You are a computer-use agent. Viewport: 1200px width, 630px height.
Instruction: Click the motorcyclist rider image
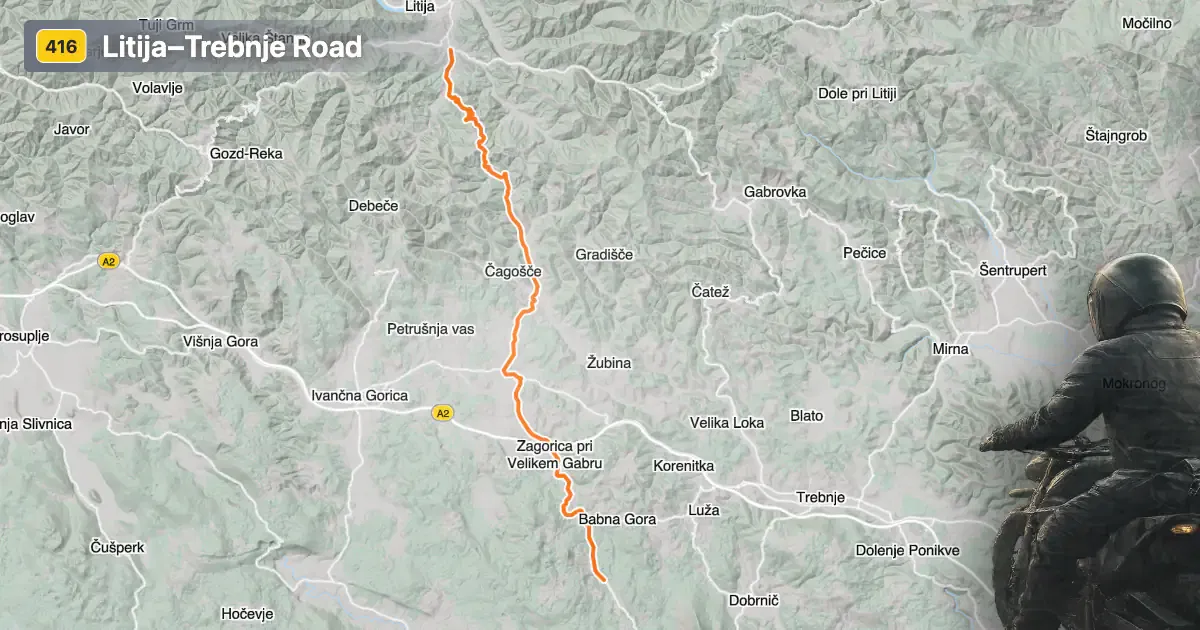coord(1095,445)
